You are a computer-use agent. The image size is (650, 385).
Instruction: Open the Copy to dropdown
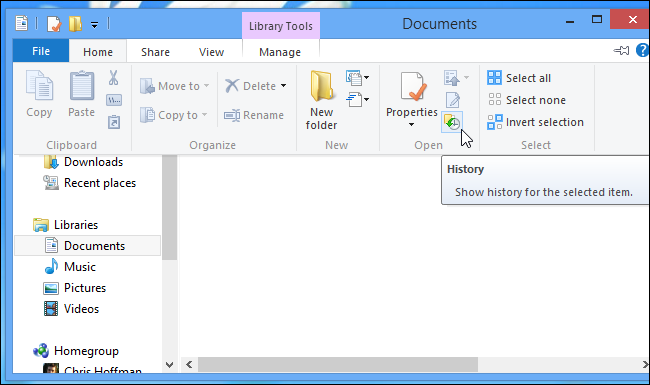click(174, 115)
